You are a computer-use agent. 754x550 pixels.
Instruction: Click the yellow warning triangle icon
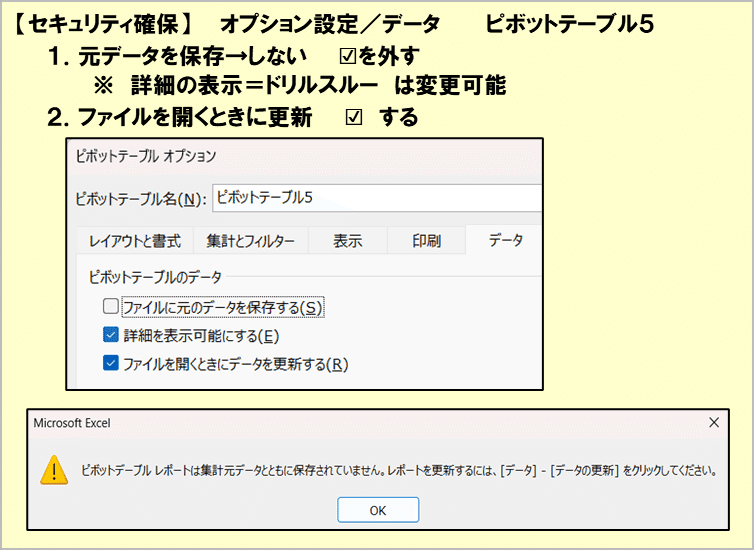pos(54,470)
